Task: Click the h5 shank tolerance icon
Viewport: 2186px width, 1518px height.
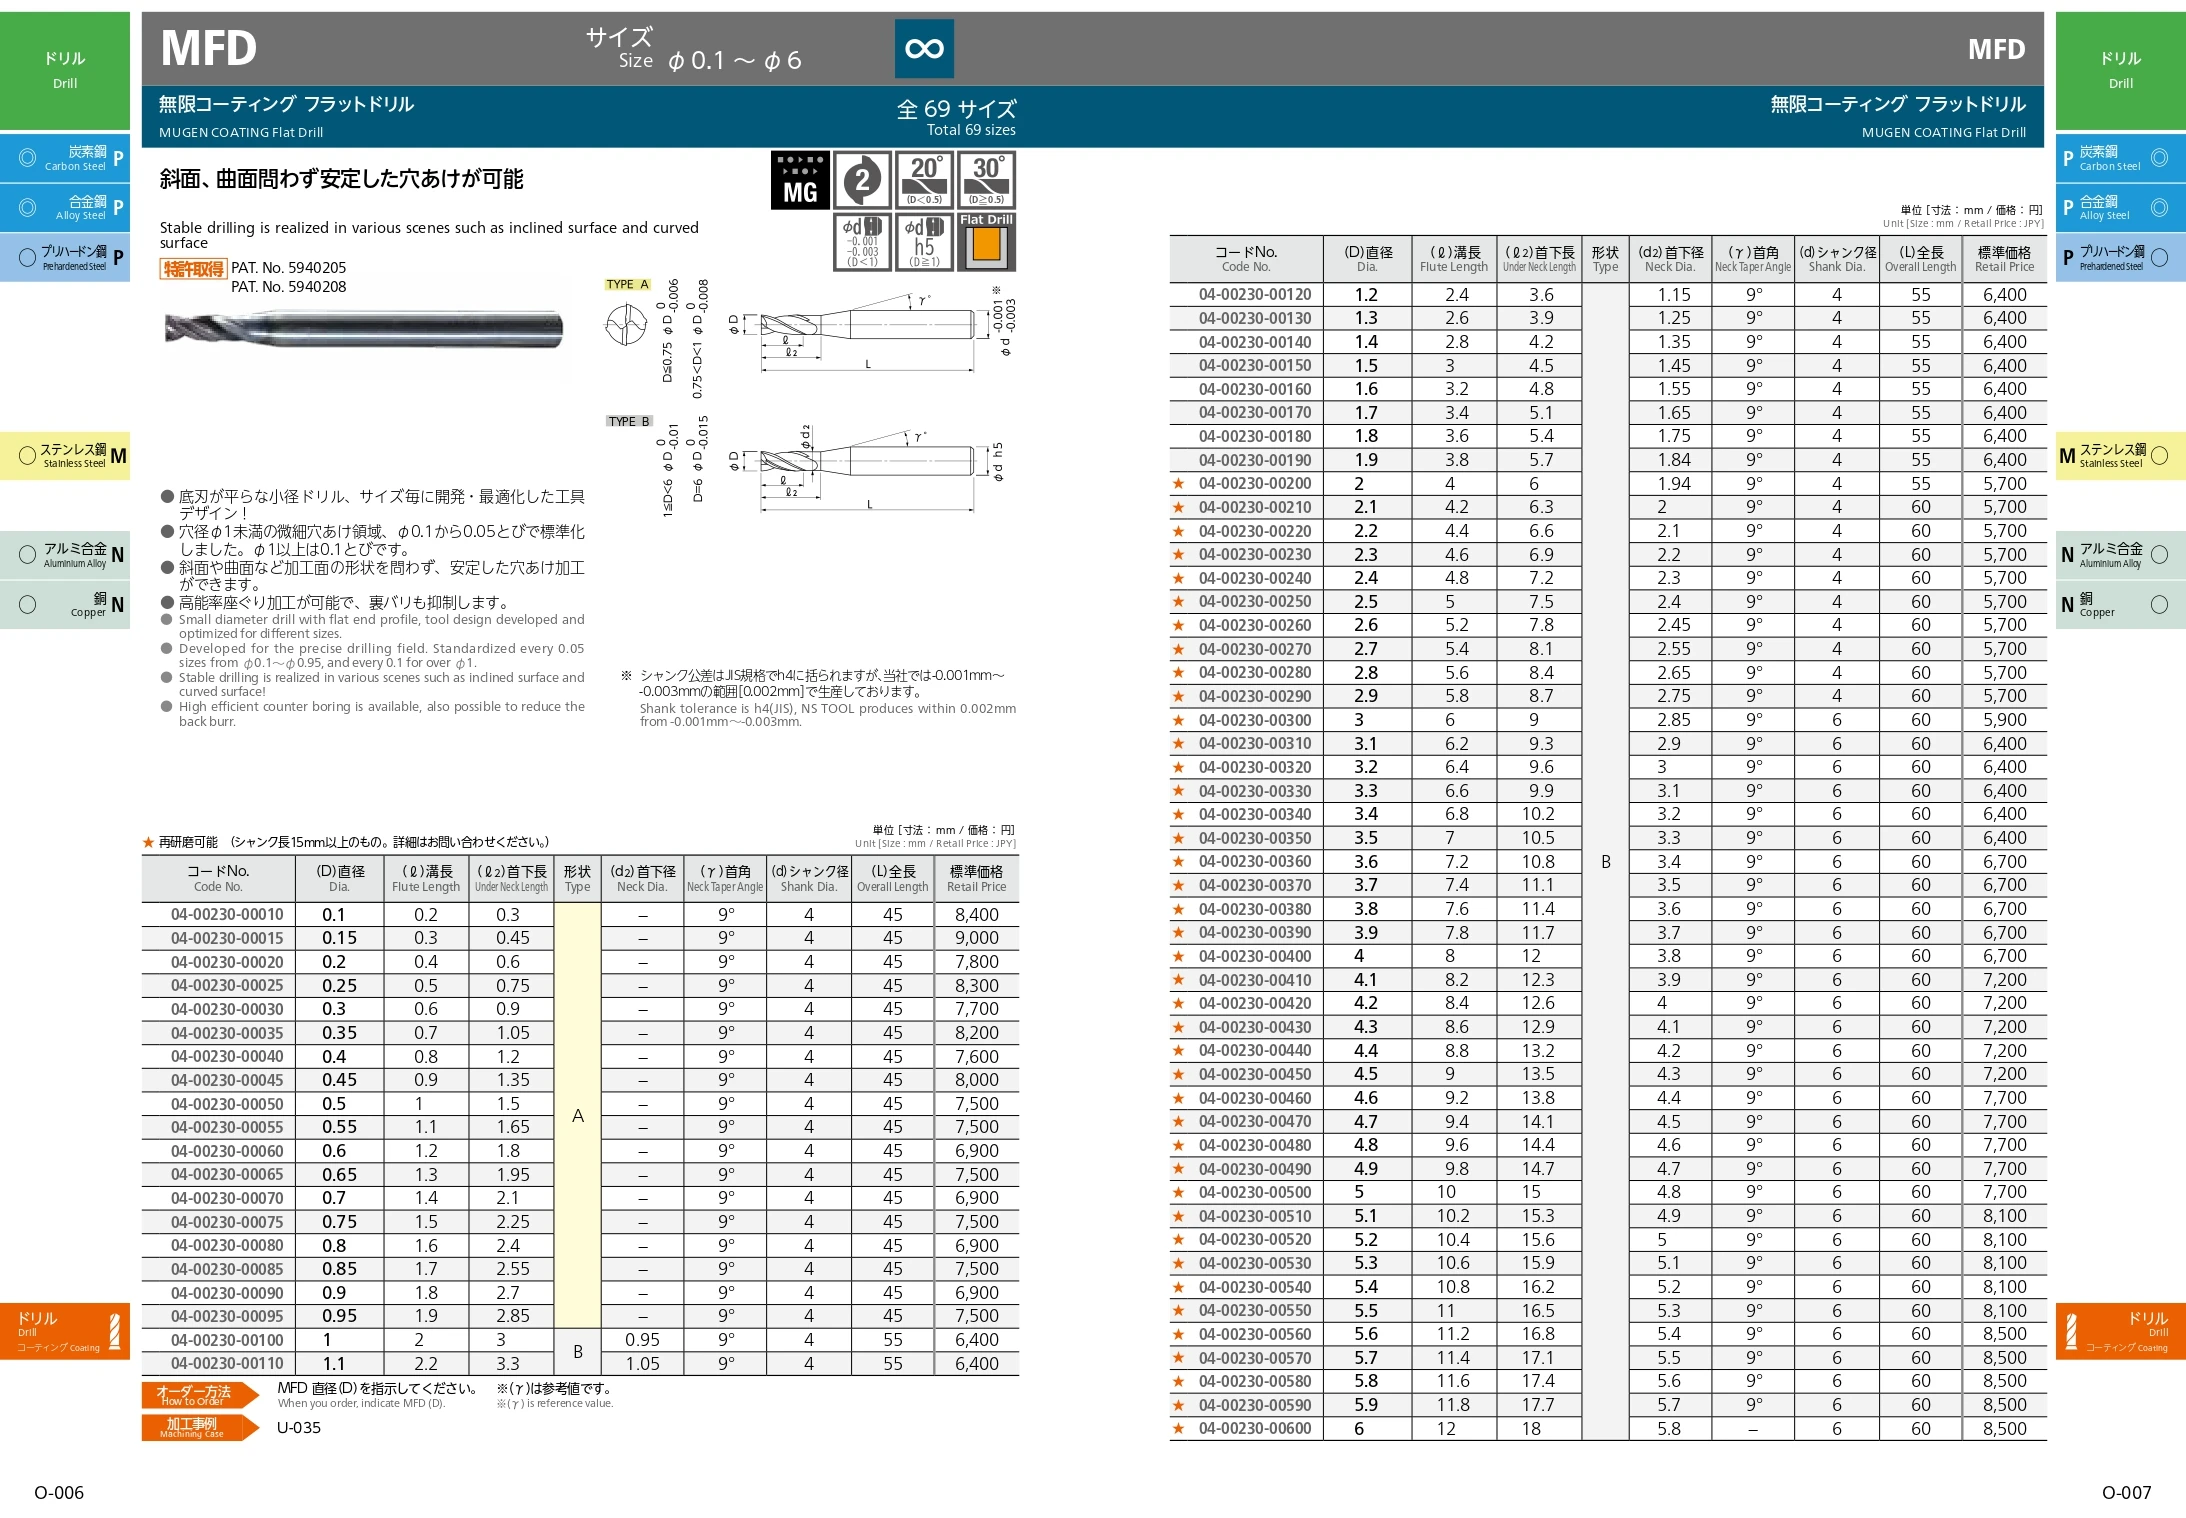Action: coord(924,243)
